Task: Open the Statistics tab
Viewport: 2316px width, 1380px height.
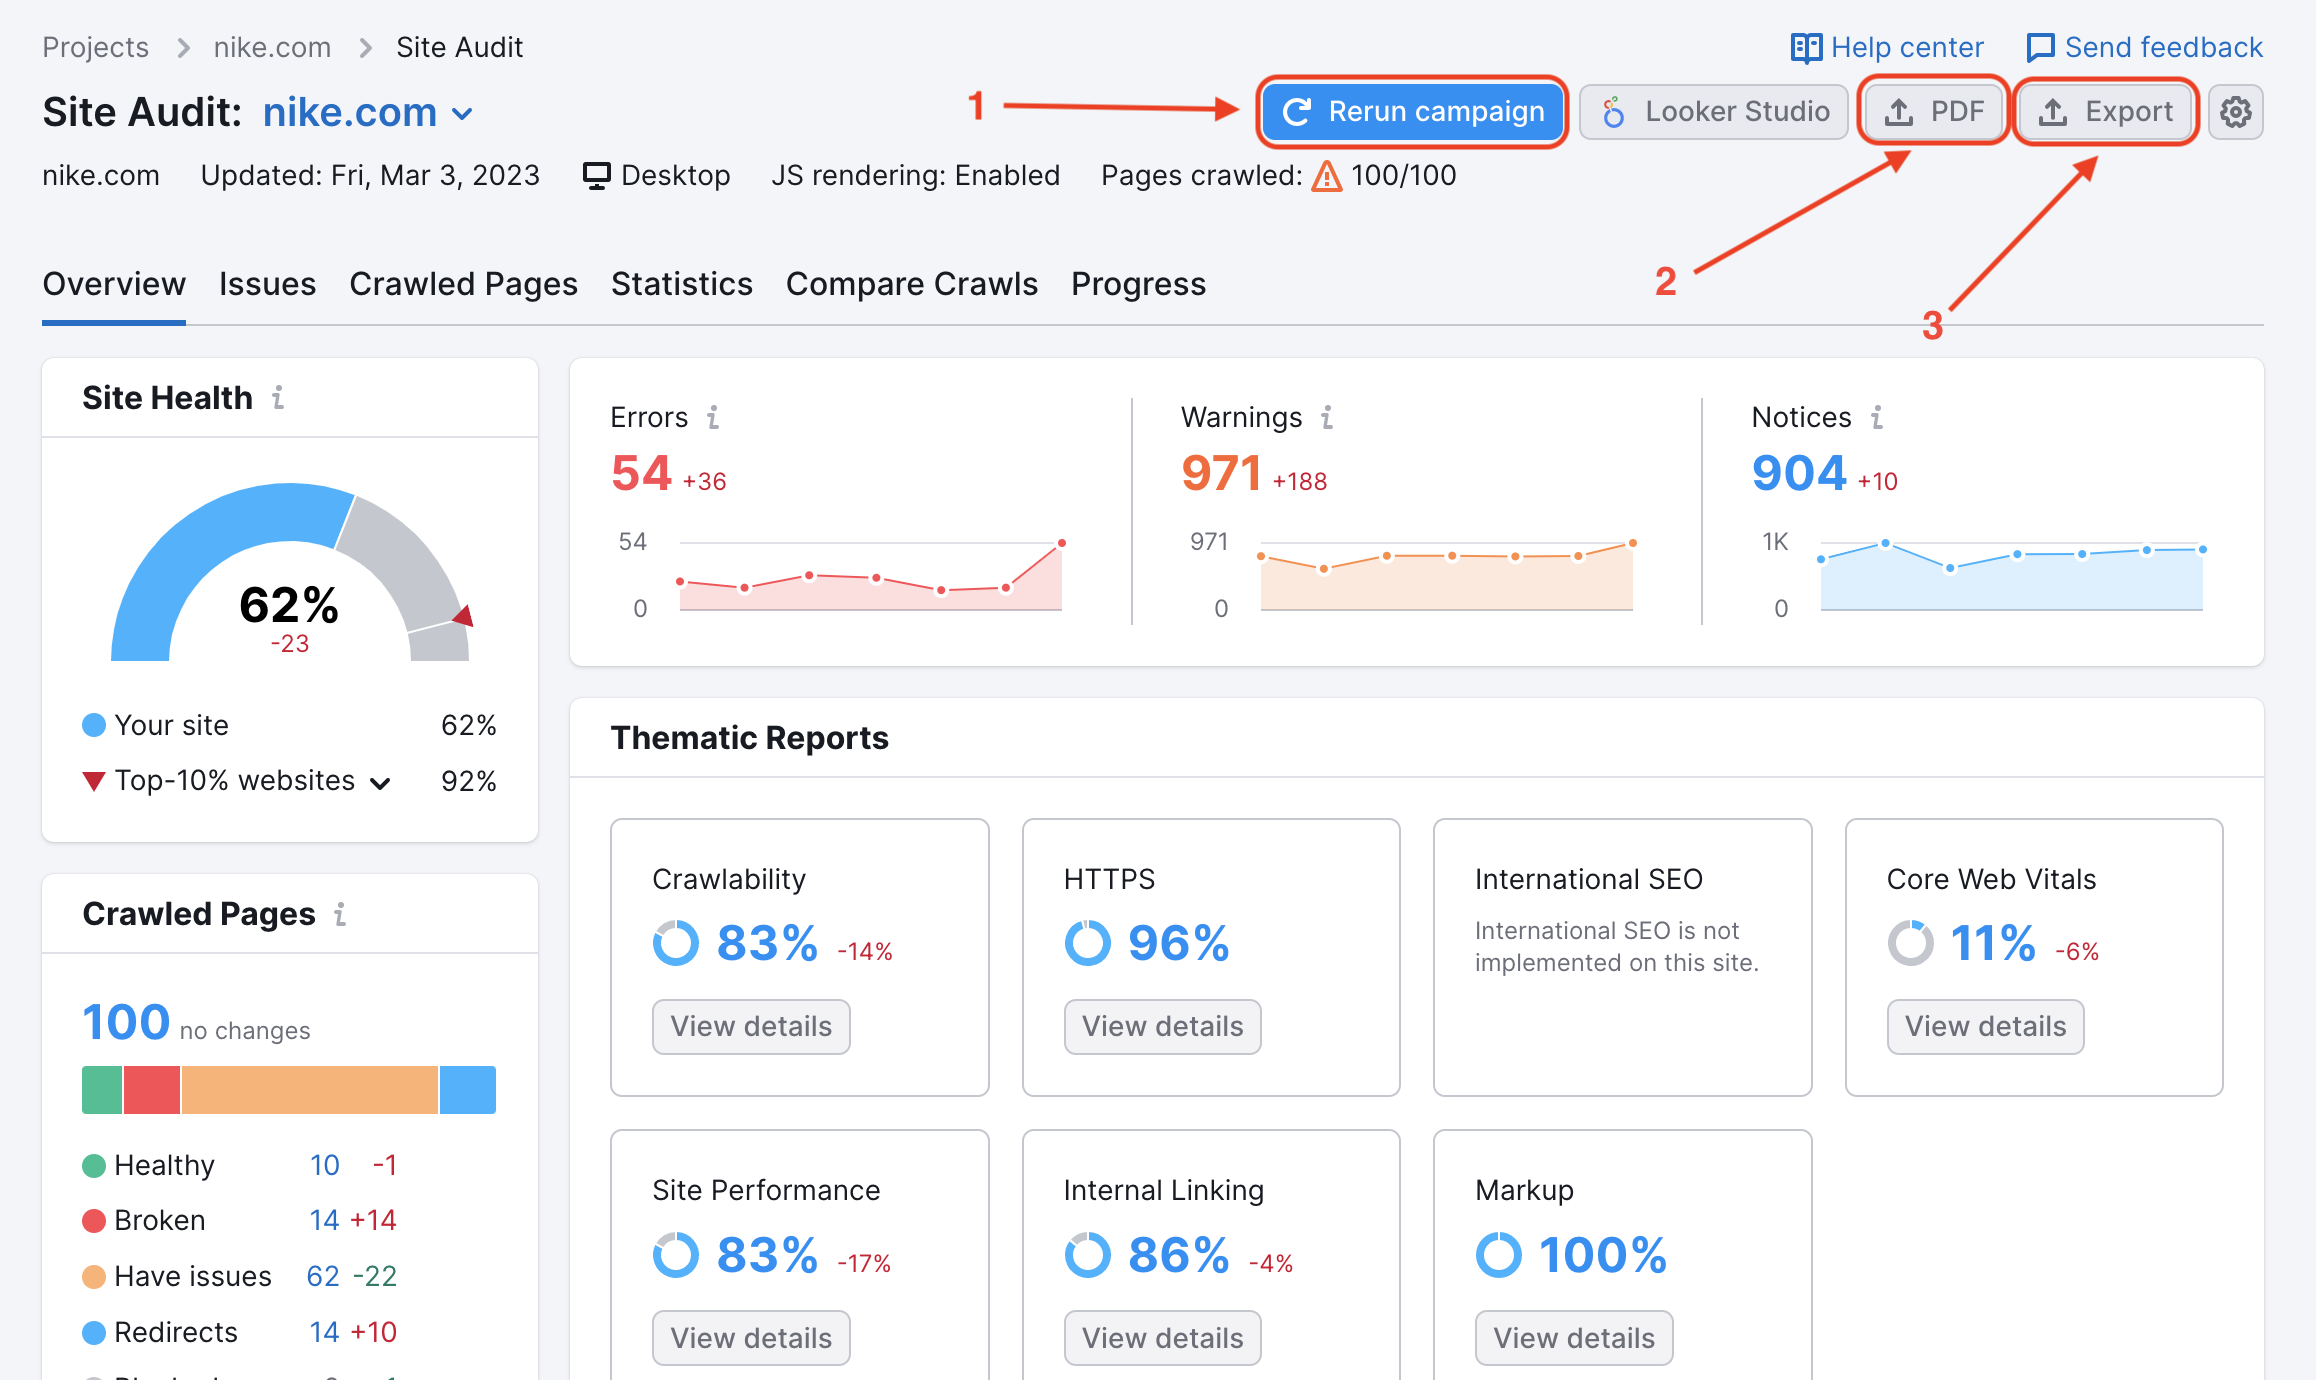Action: [x=681, y=284]
